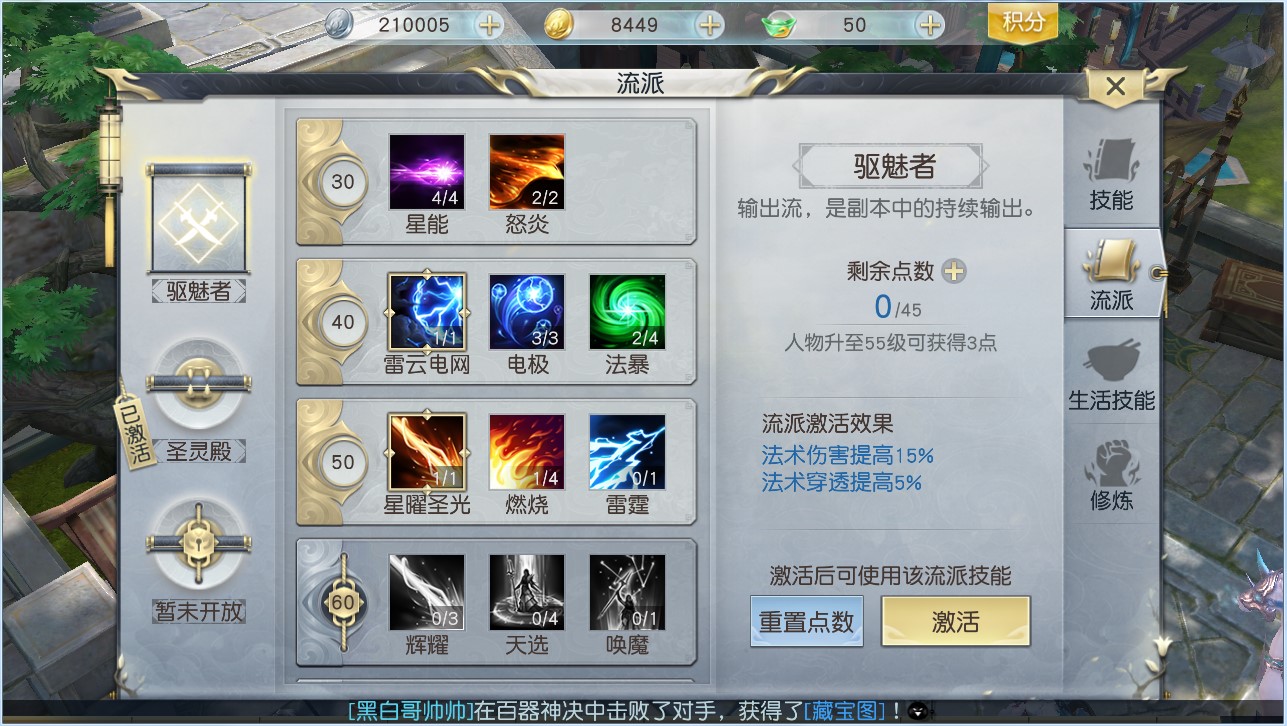Image resolution: width=1287 pixels, height=726 pixels.
Task: Select the 星能 skill icon
Action: [427, 172]
